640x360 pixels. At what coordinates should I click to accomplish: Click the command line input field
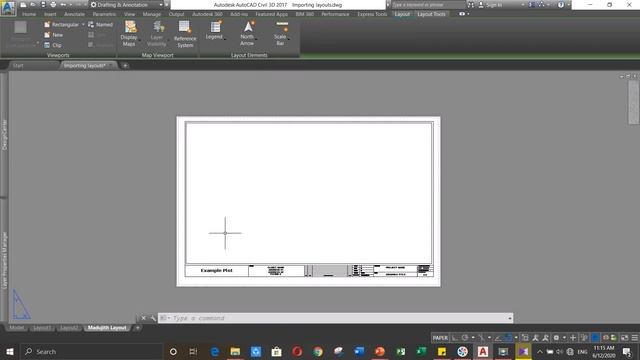click(x=335, y=318)
